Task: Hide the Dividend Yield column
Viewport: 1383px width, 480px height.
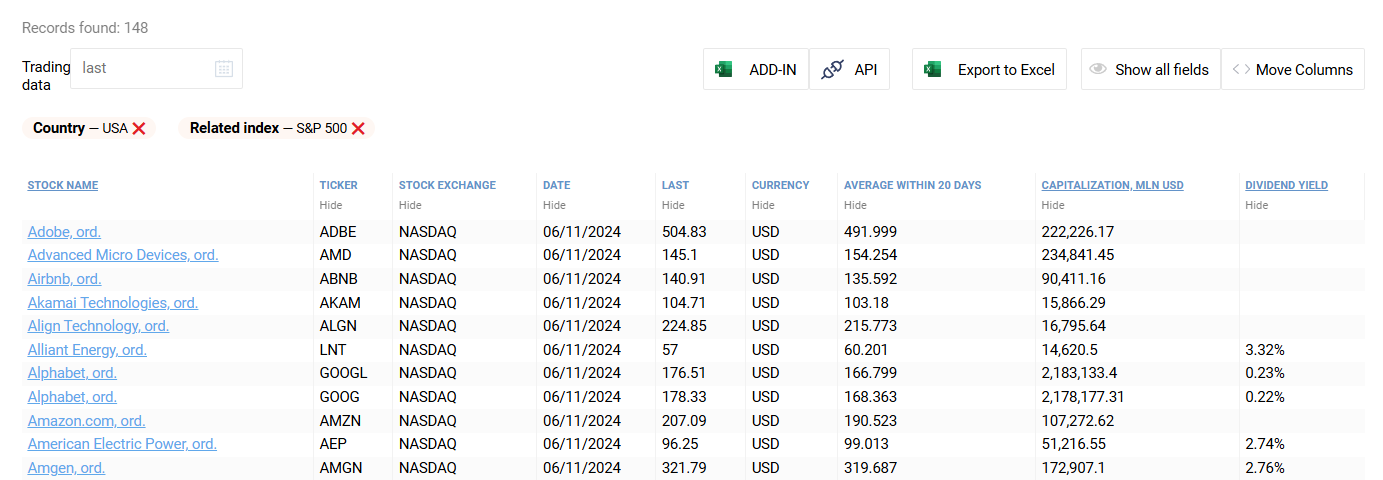Action: click(x=1256, y=205)
